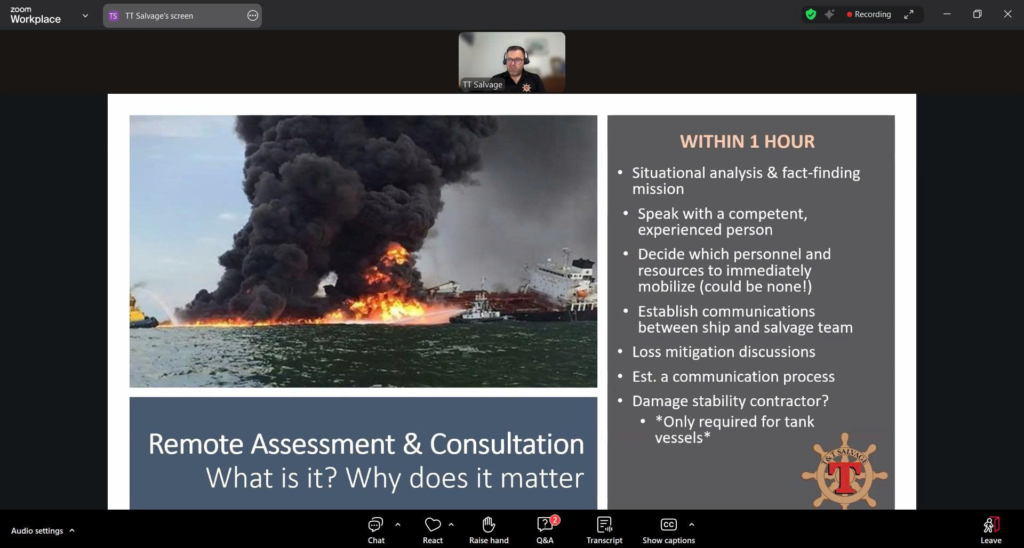
Task: Click the React heart icon
Action: point(432,525)
